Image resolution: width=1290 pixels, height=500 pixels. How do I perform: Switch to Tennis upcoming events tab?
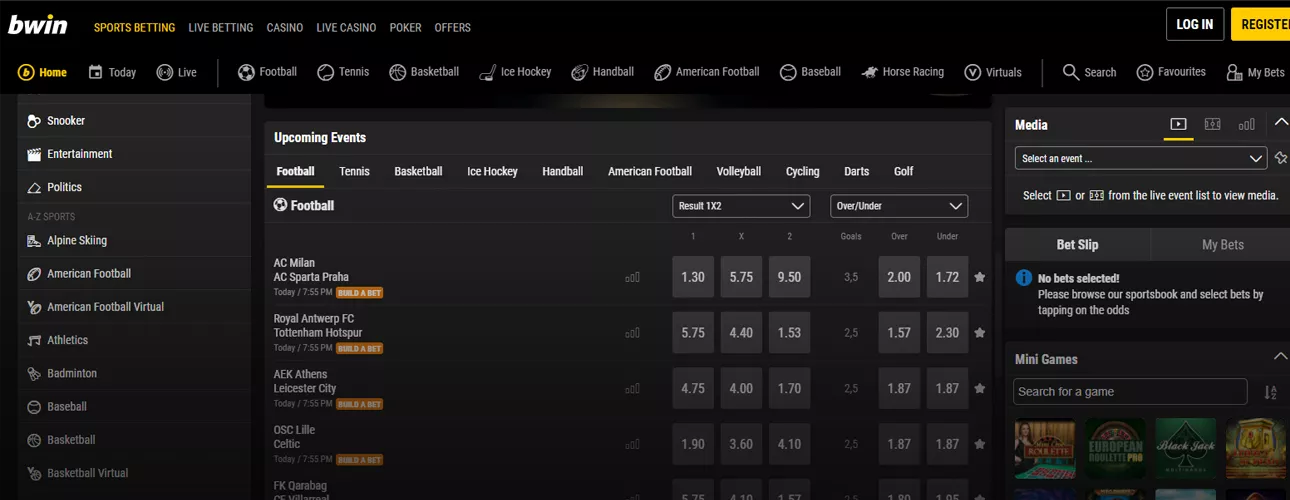pos(354,171)
